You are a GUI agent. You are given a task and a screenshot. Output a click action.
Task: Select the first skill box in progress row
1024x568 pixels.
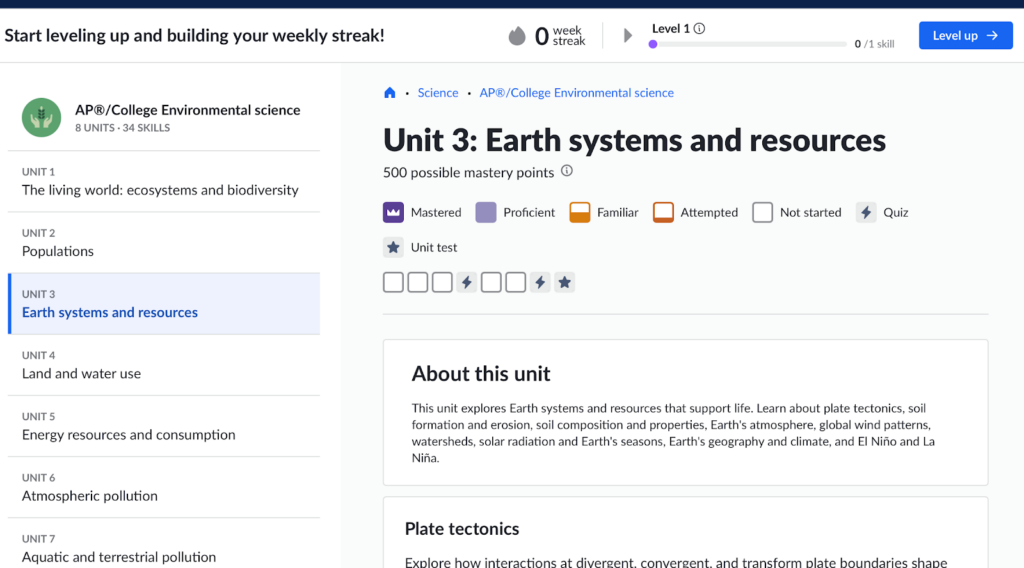coord(393,283)
